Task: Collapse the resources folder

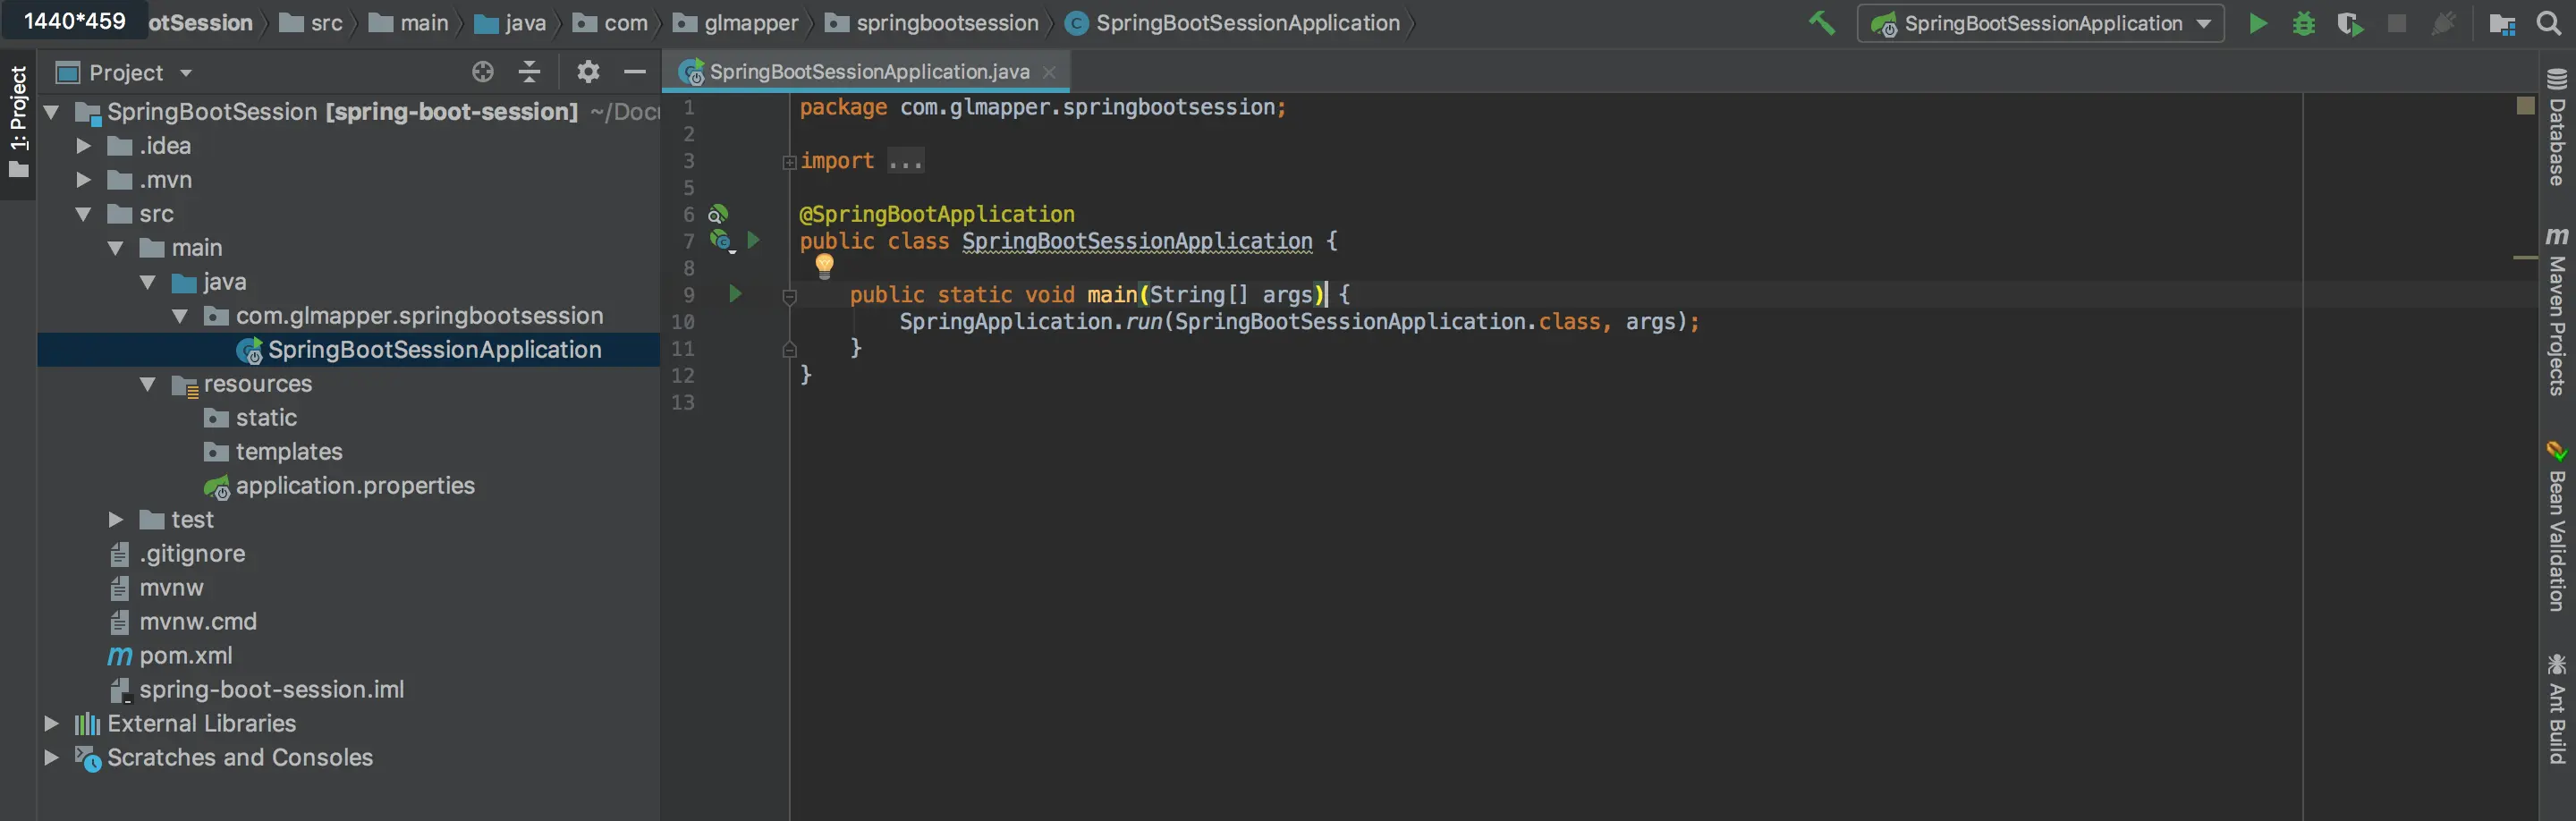Action: coord(148,384)
